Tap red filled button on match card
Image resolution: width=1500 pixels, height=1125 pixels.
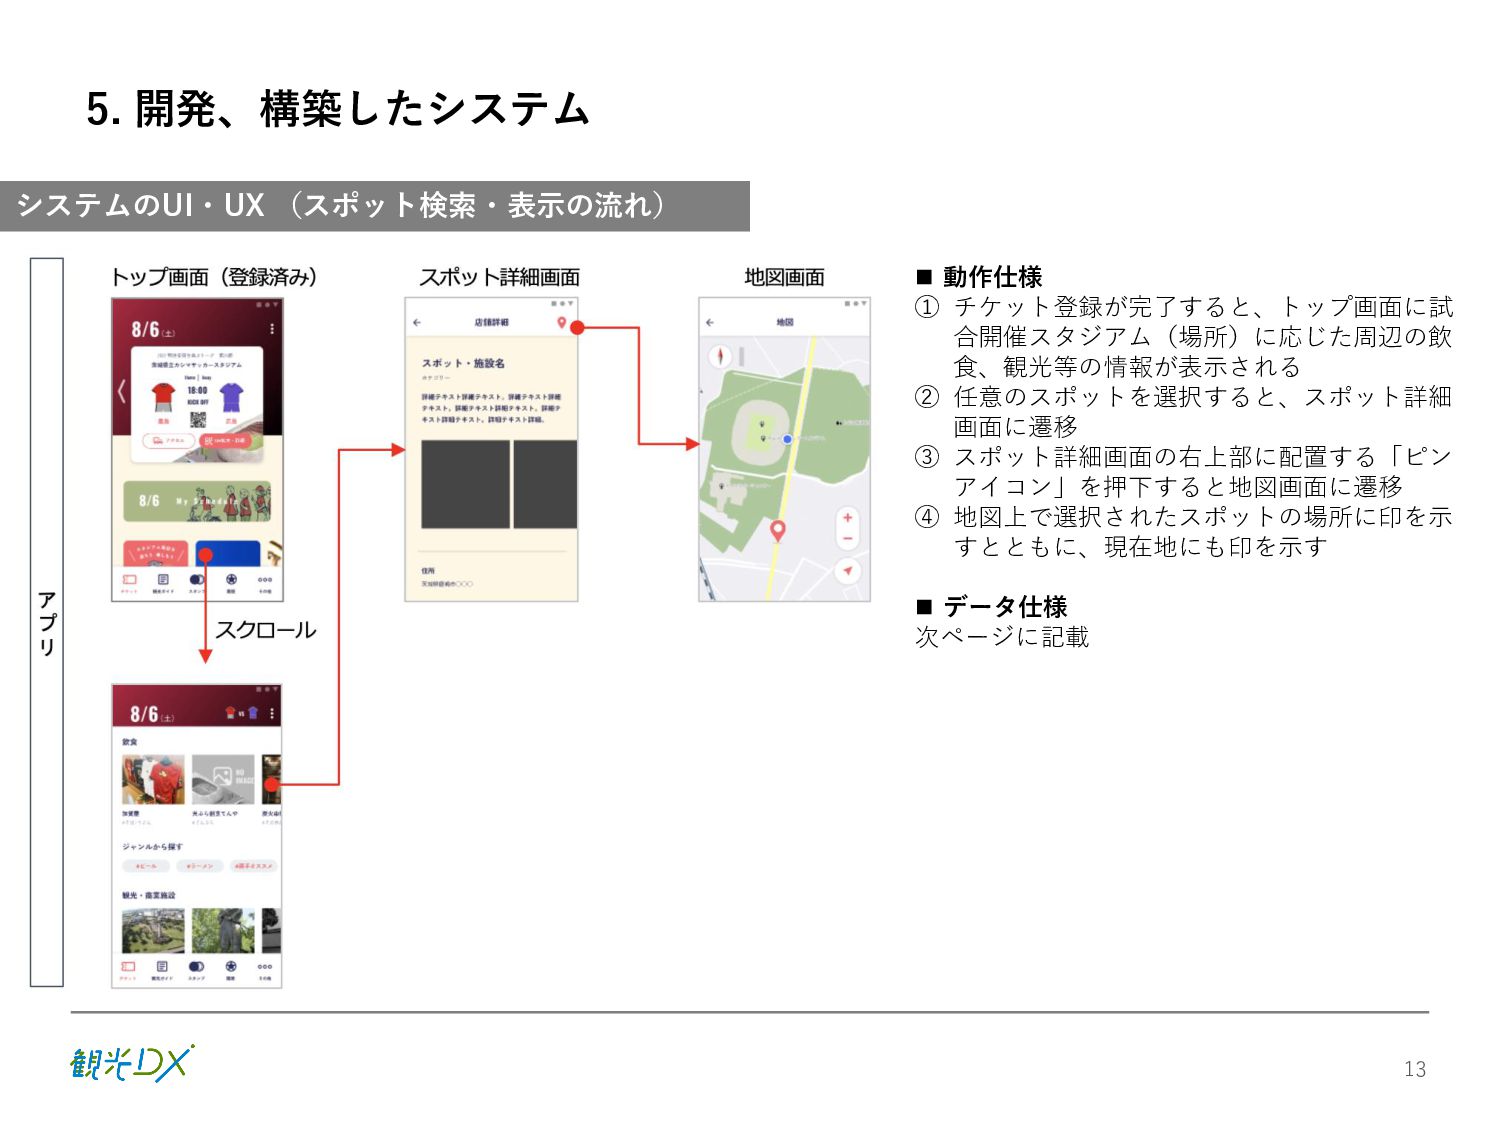pos(227,440)
